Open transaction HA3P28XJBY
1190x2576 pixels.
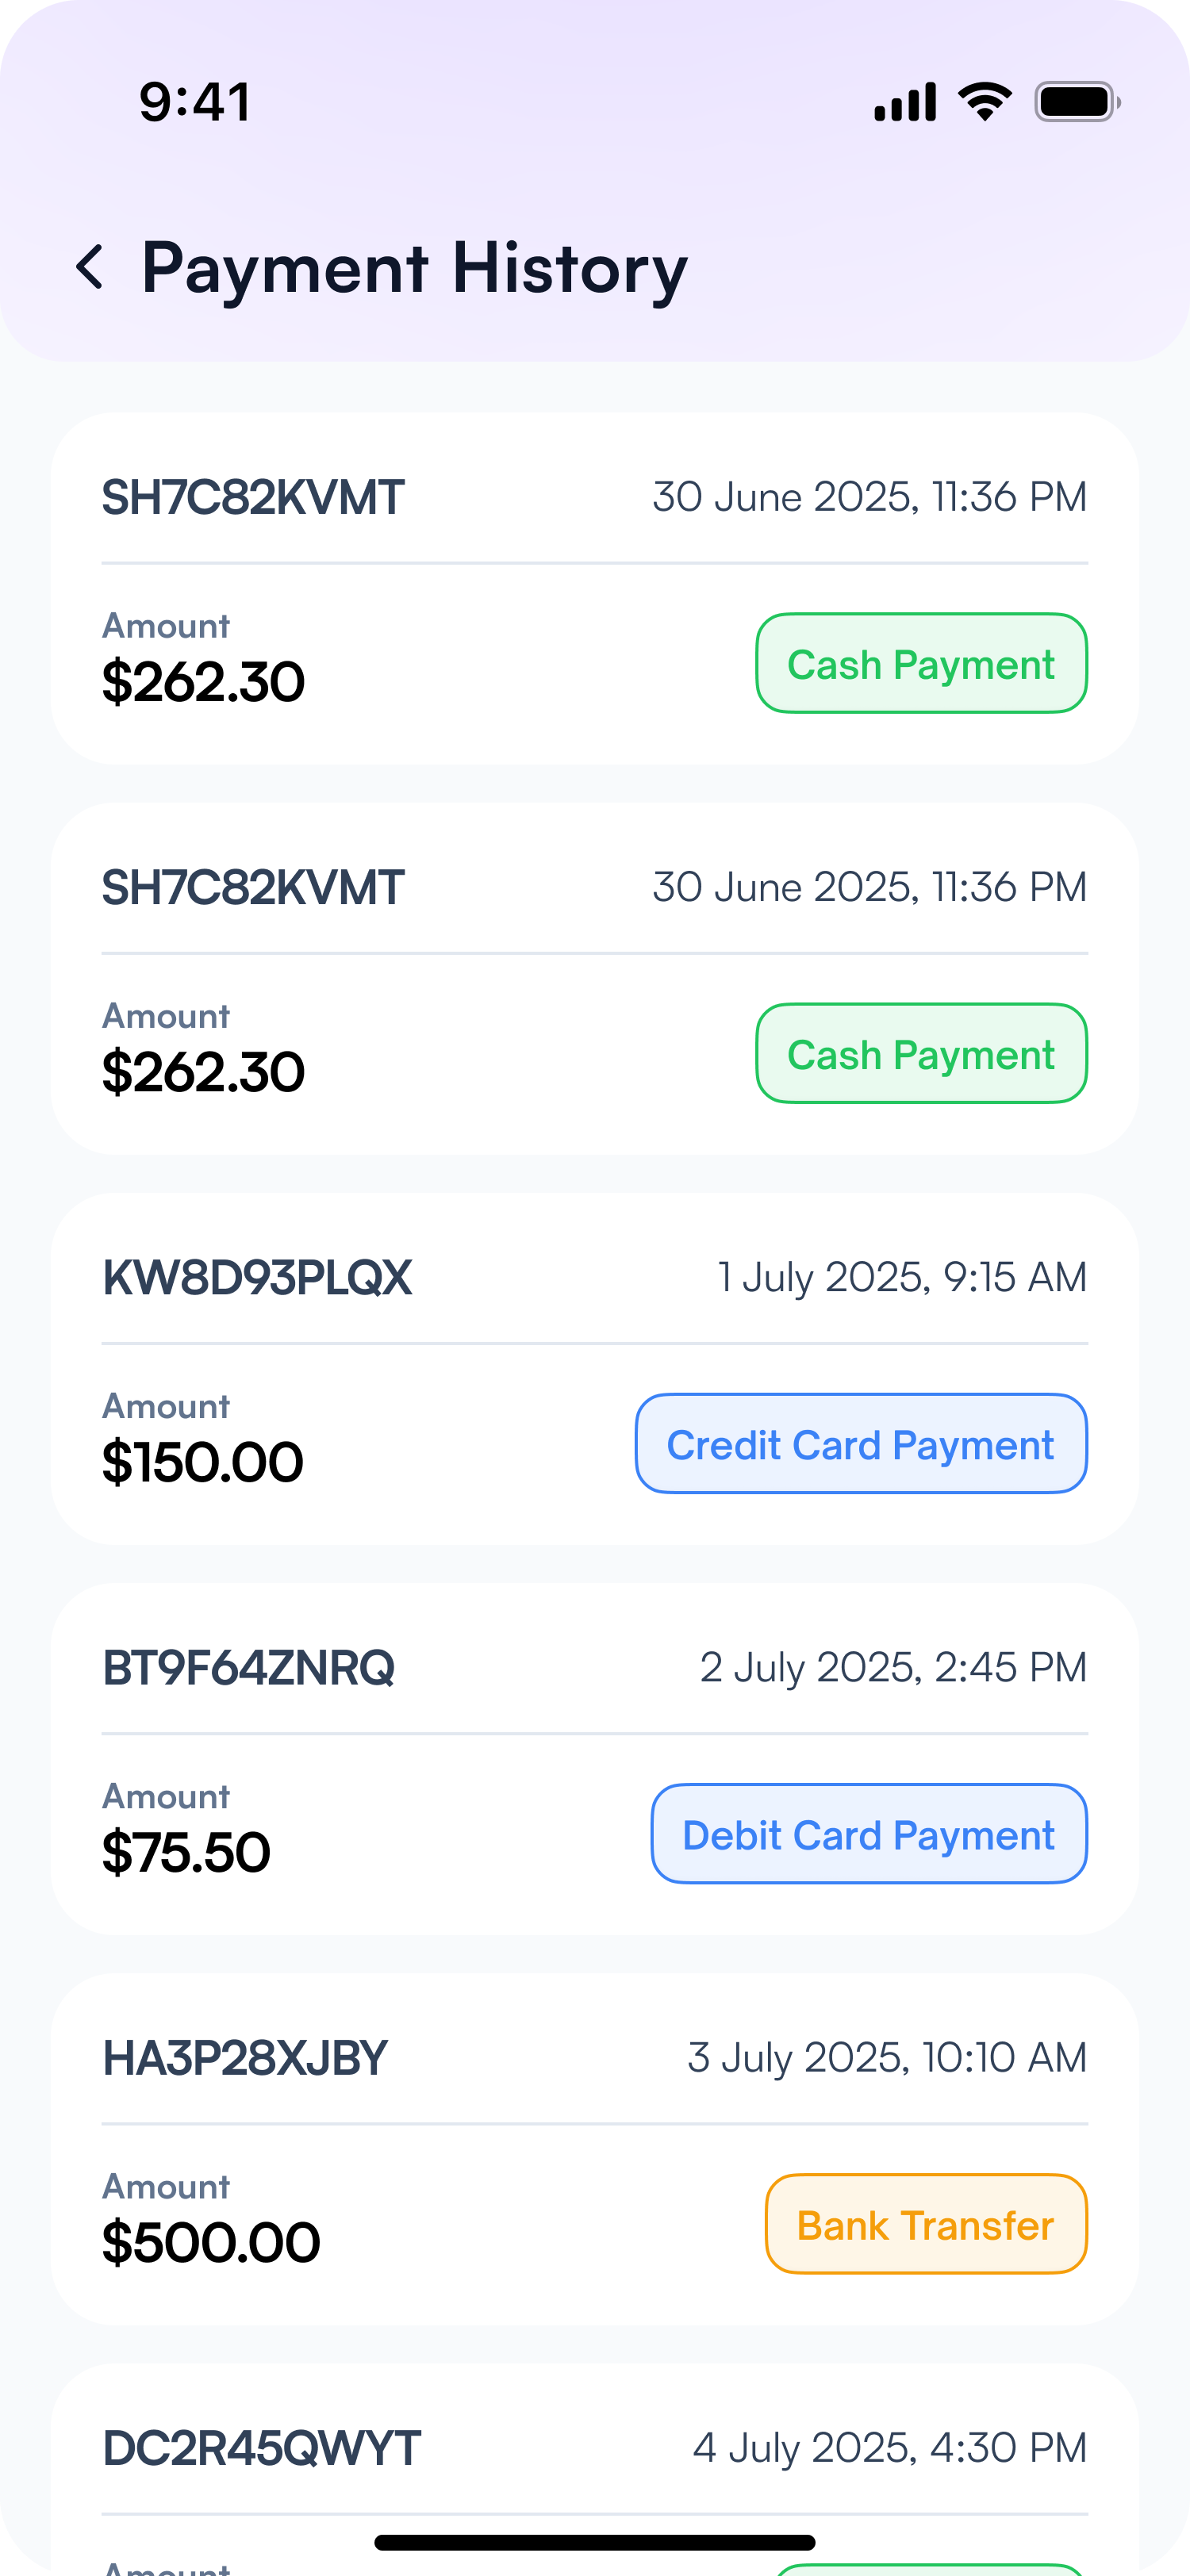245,2058
